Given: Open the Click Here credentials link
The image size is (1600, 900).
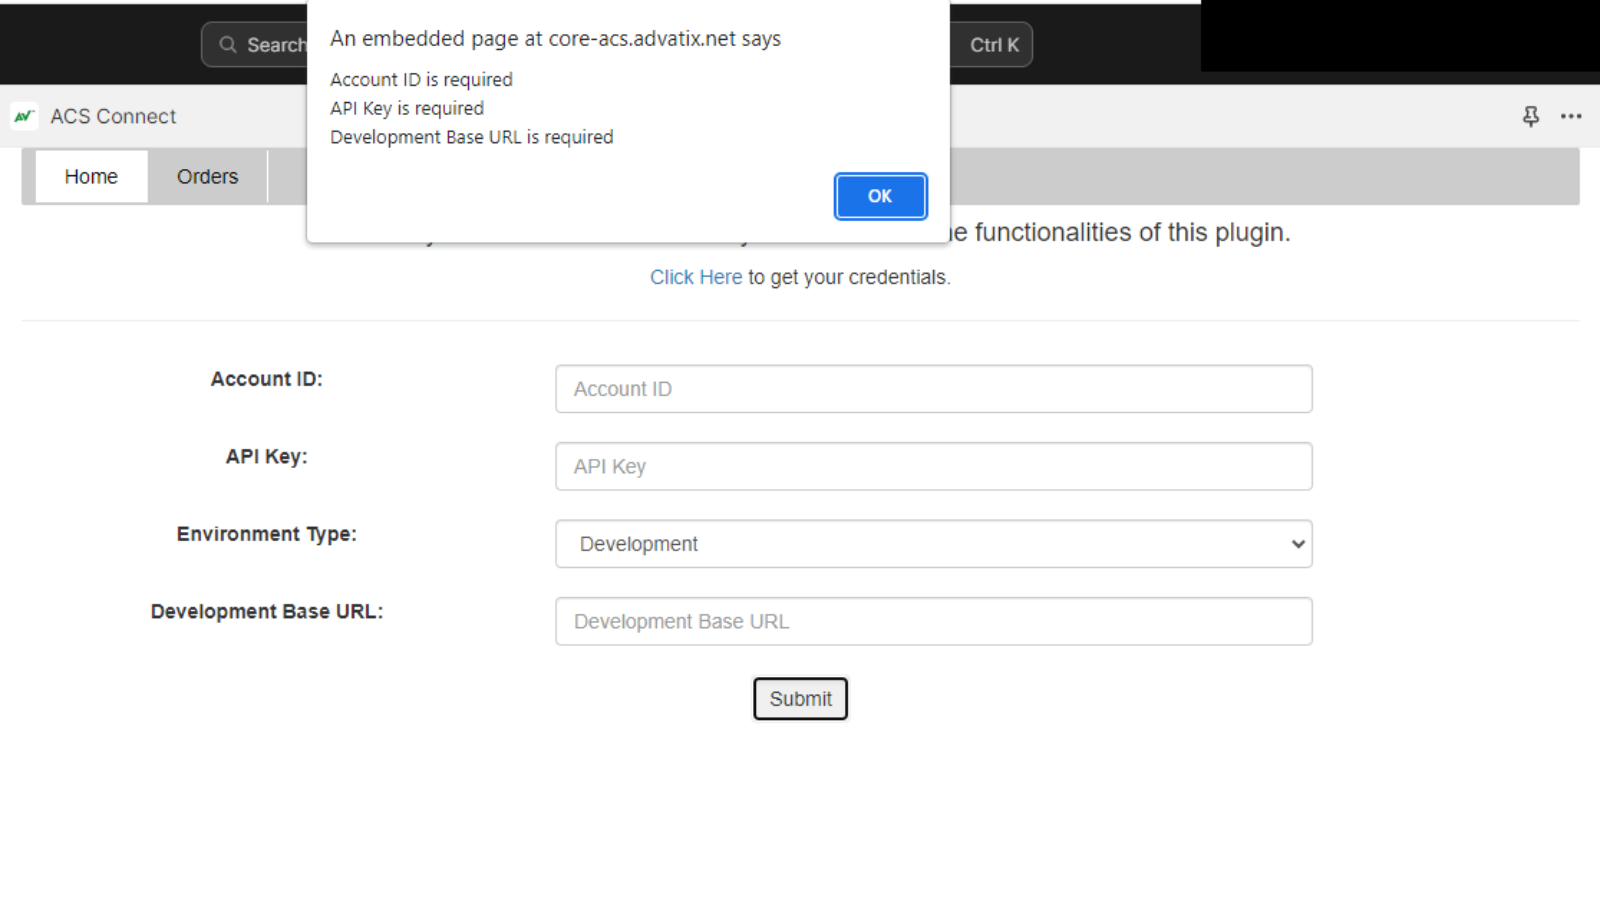Looking at the screenshot, I should tap(696, 277).
